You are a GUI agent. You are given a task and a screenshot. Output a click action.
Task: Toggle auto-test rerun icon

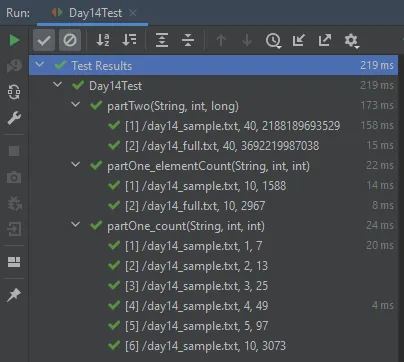click(x=14, y=92)
